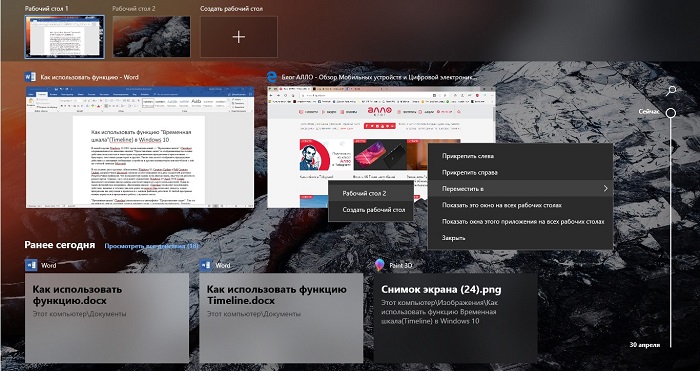700x371 pixels.
Task: Open the Как использовать функцию Timeline.docx card
Action: (281, 318)
